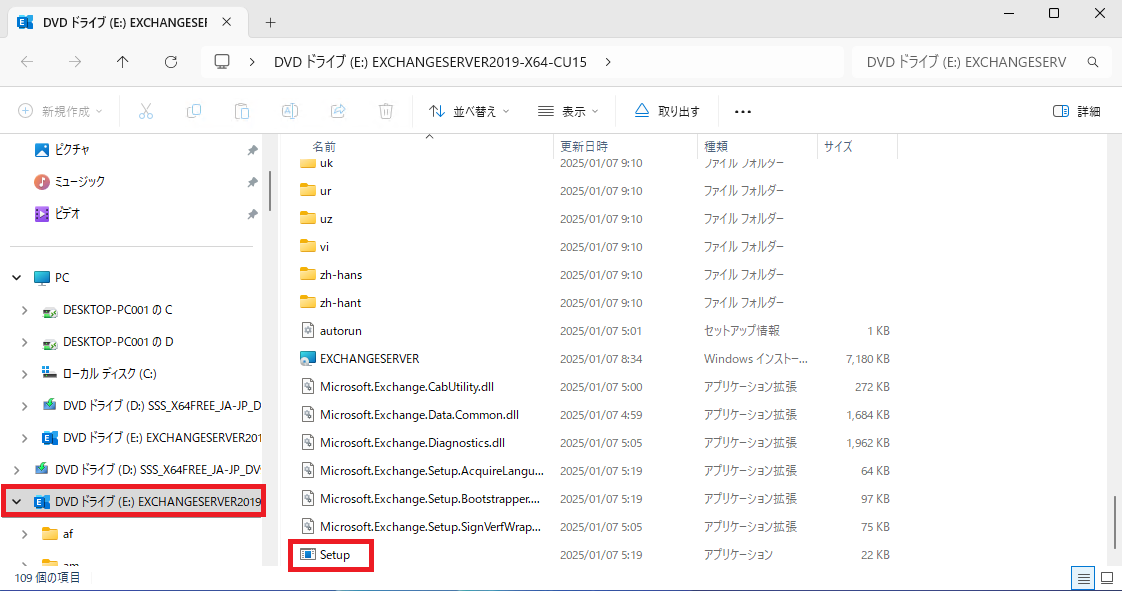Viewport: 1122px width, 591px height.
Task: Click the navigation pane vertical scrollbar
Action: (270, 191)
